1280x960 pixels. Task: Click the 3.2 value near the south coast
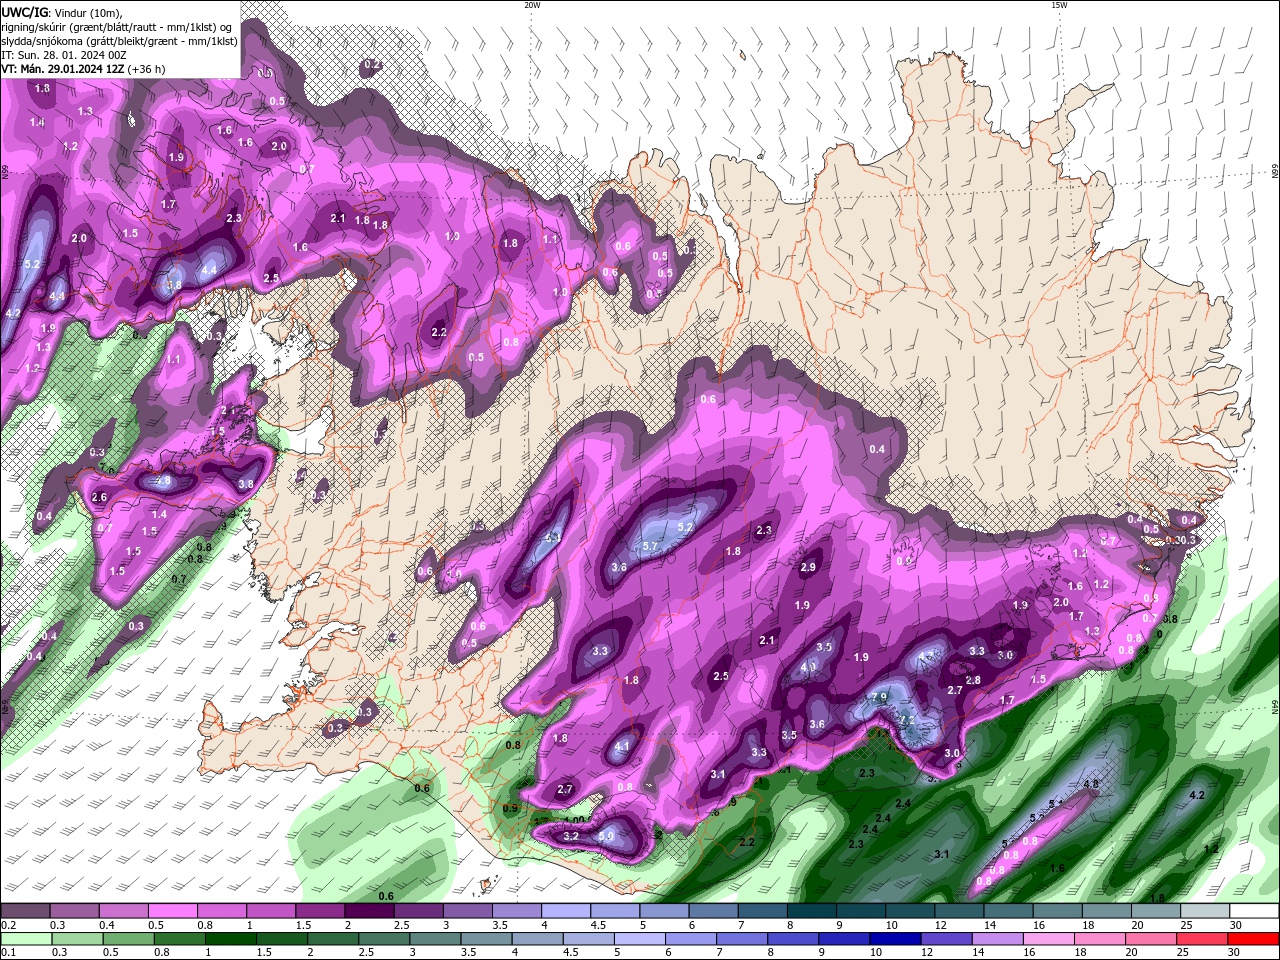tap(571, 836)
